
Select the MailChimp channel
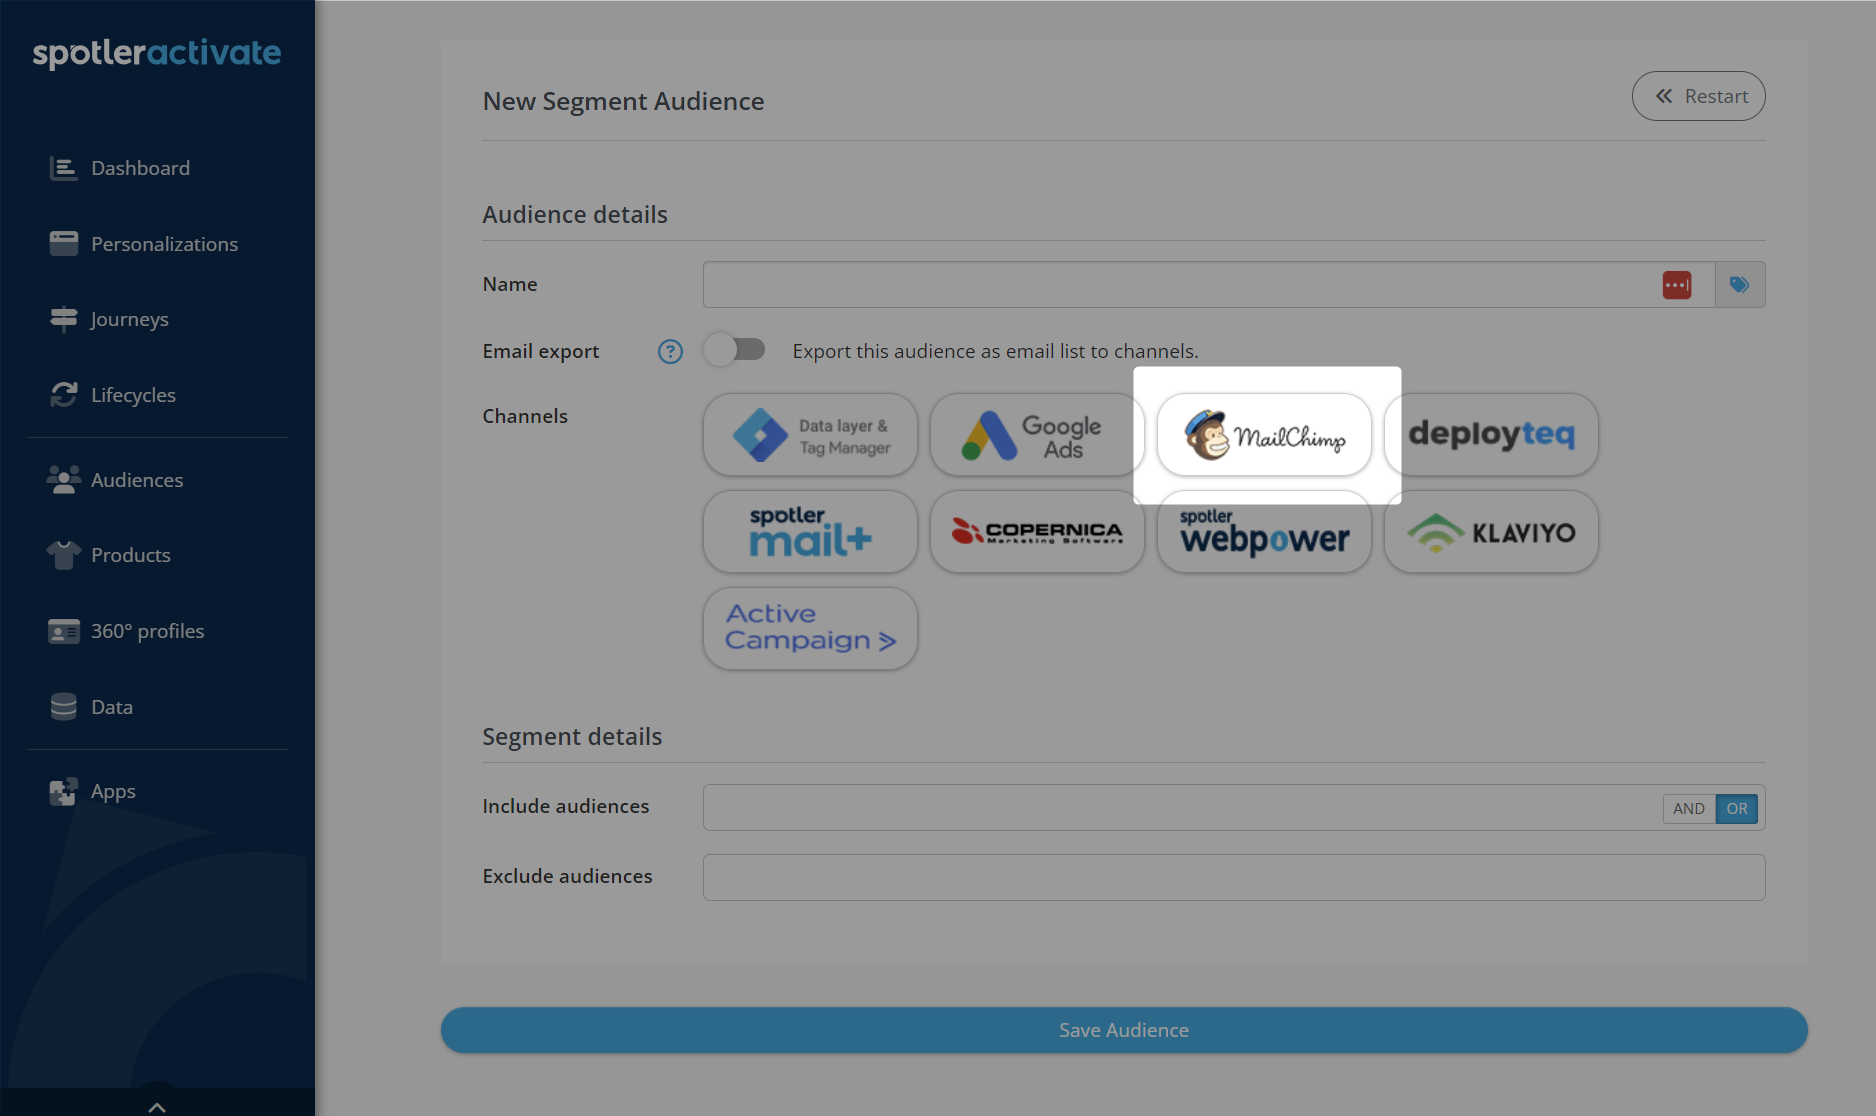[x=1264, y=435]
